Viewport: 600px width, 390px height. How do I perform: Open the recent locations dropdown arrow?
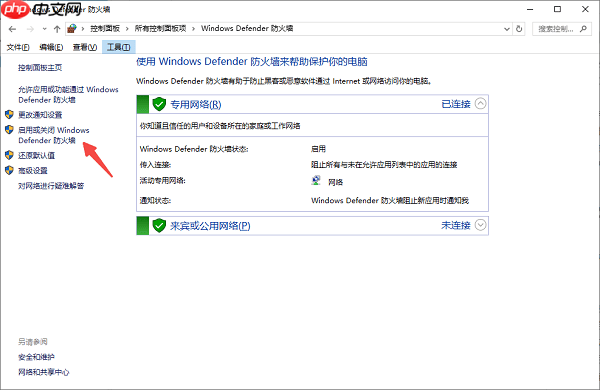coord(44,29)
